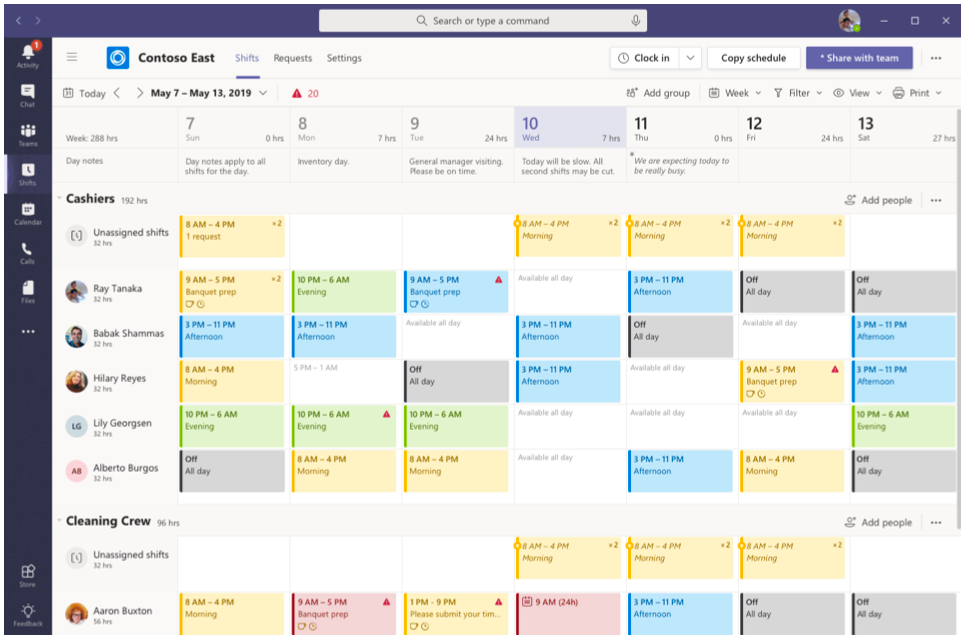Show more apps ellipsis in sidebar

(28, 332)
